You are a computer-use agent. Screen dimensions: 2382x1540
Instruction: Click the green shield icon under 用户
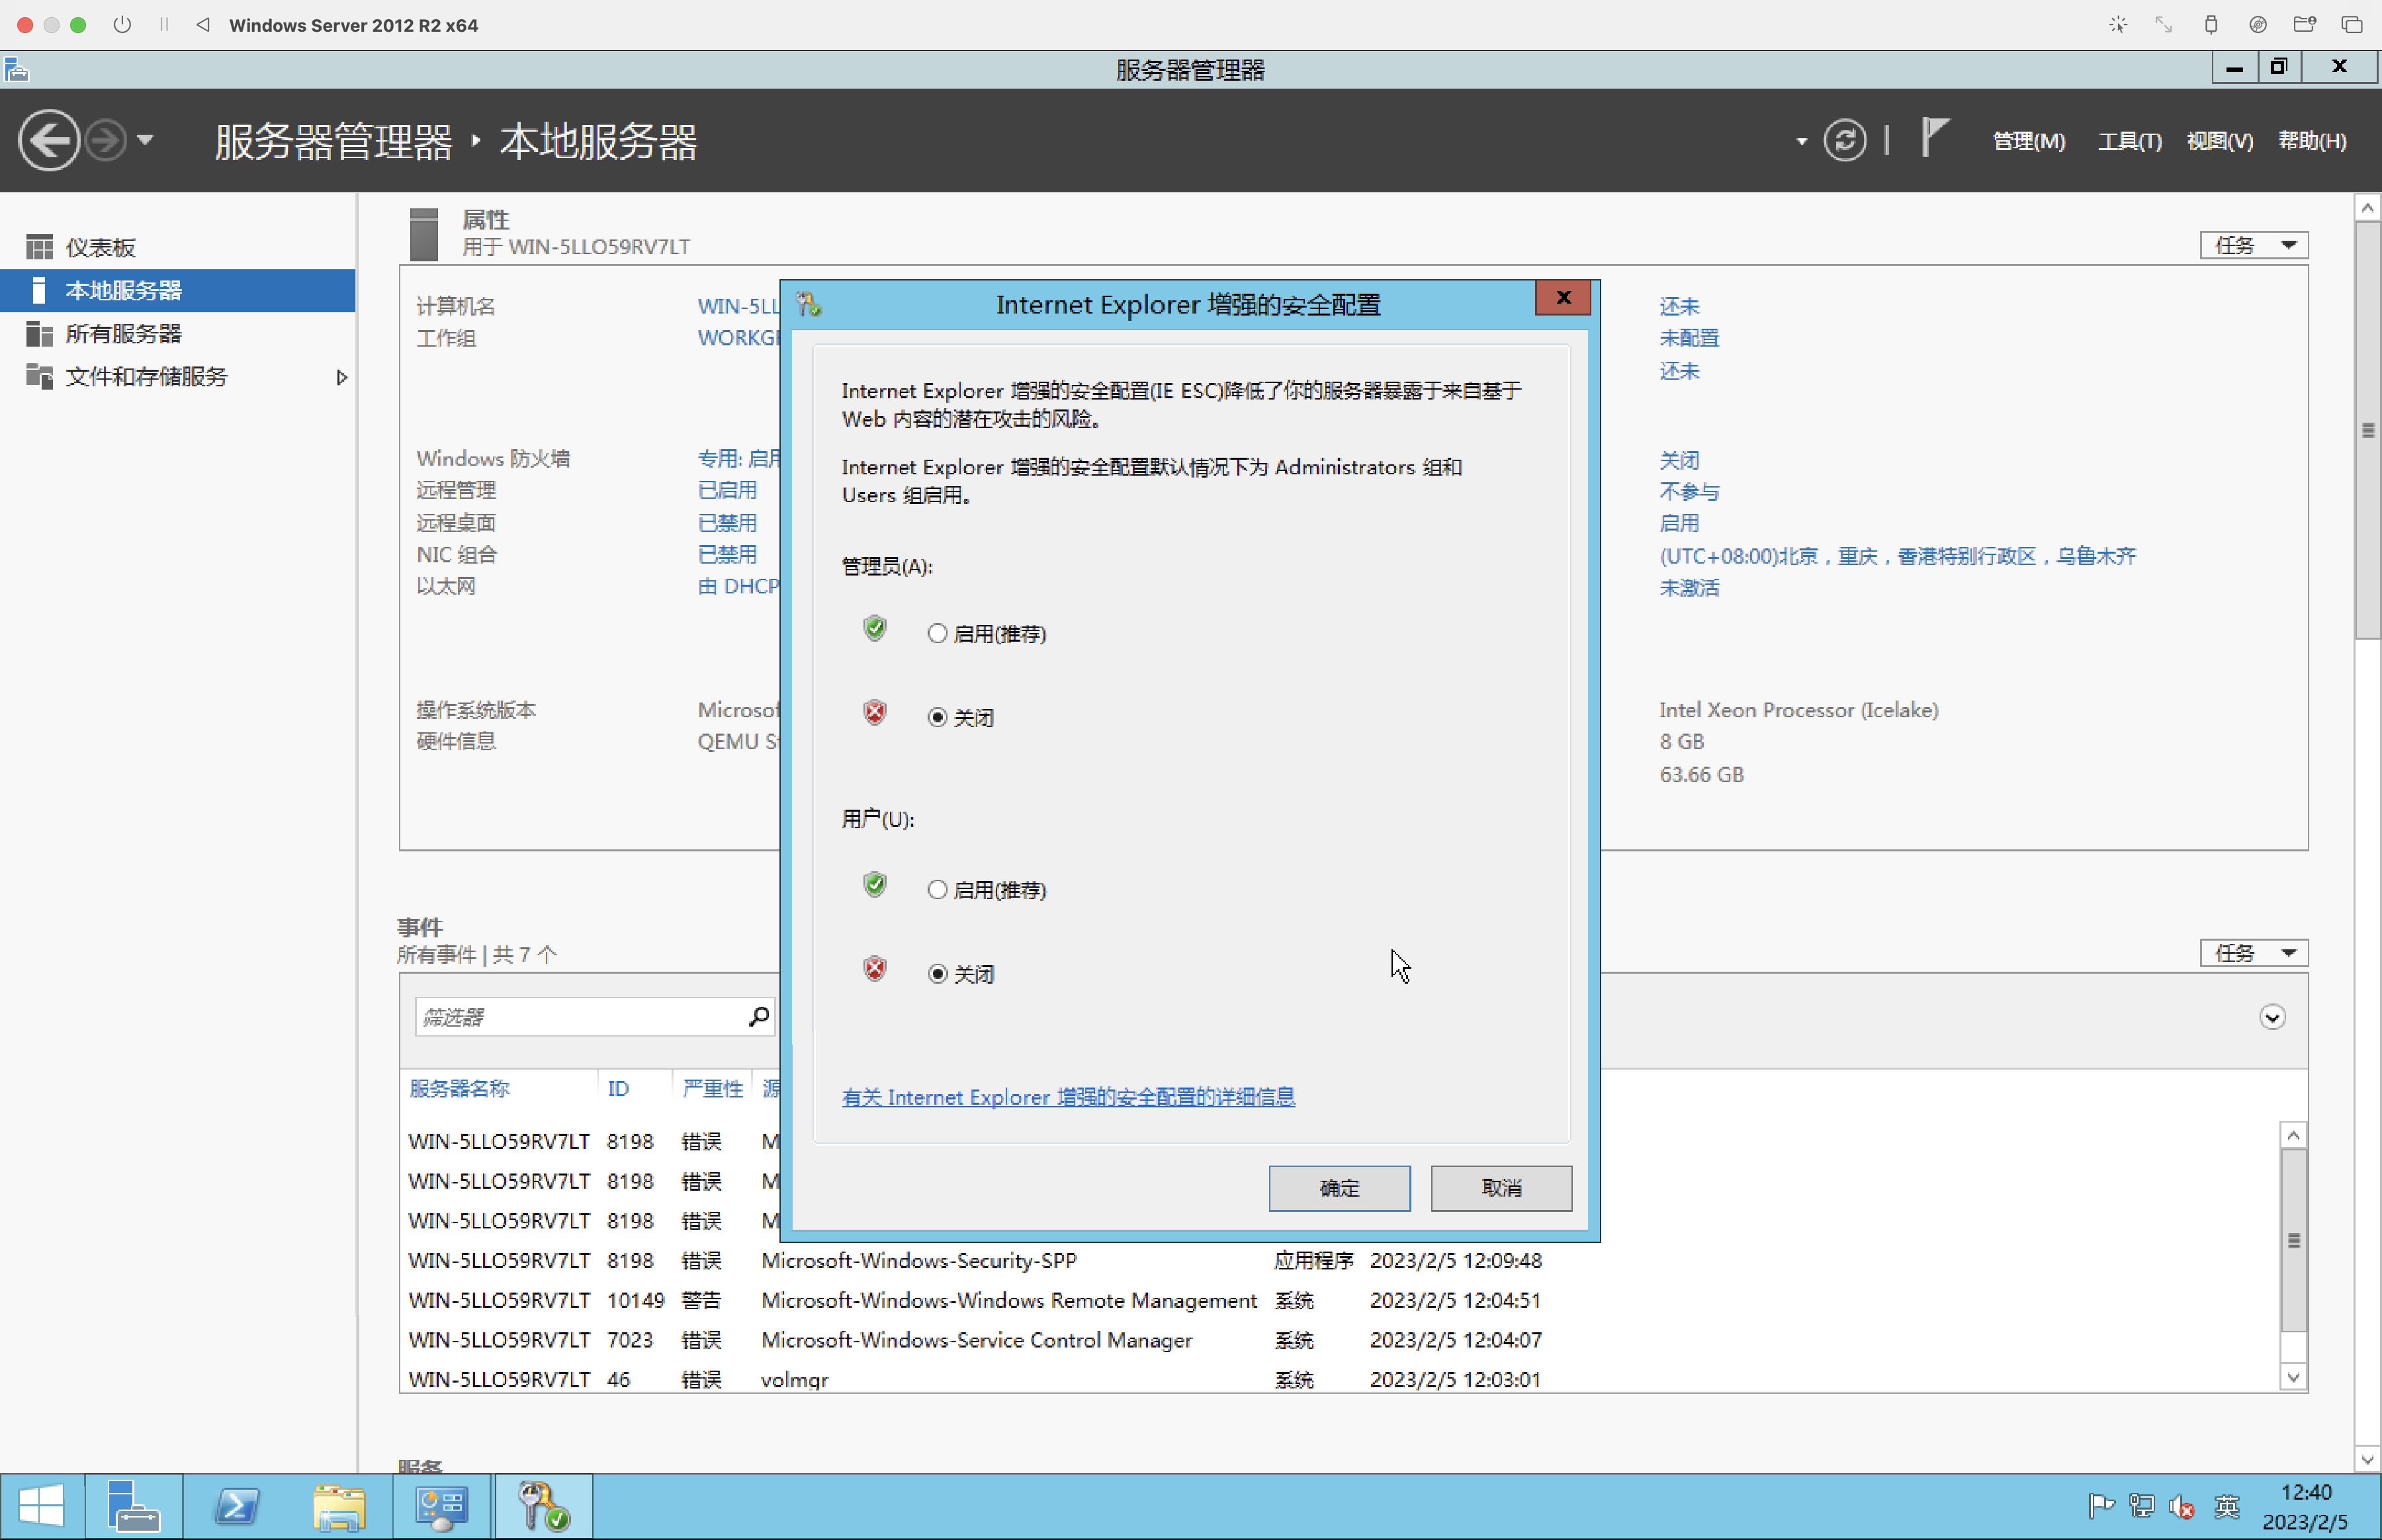(x=875, y=884)
